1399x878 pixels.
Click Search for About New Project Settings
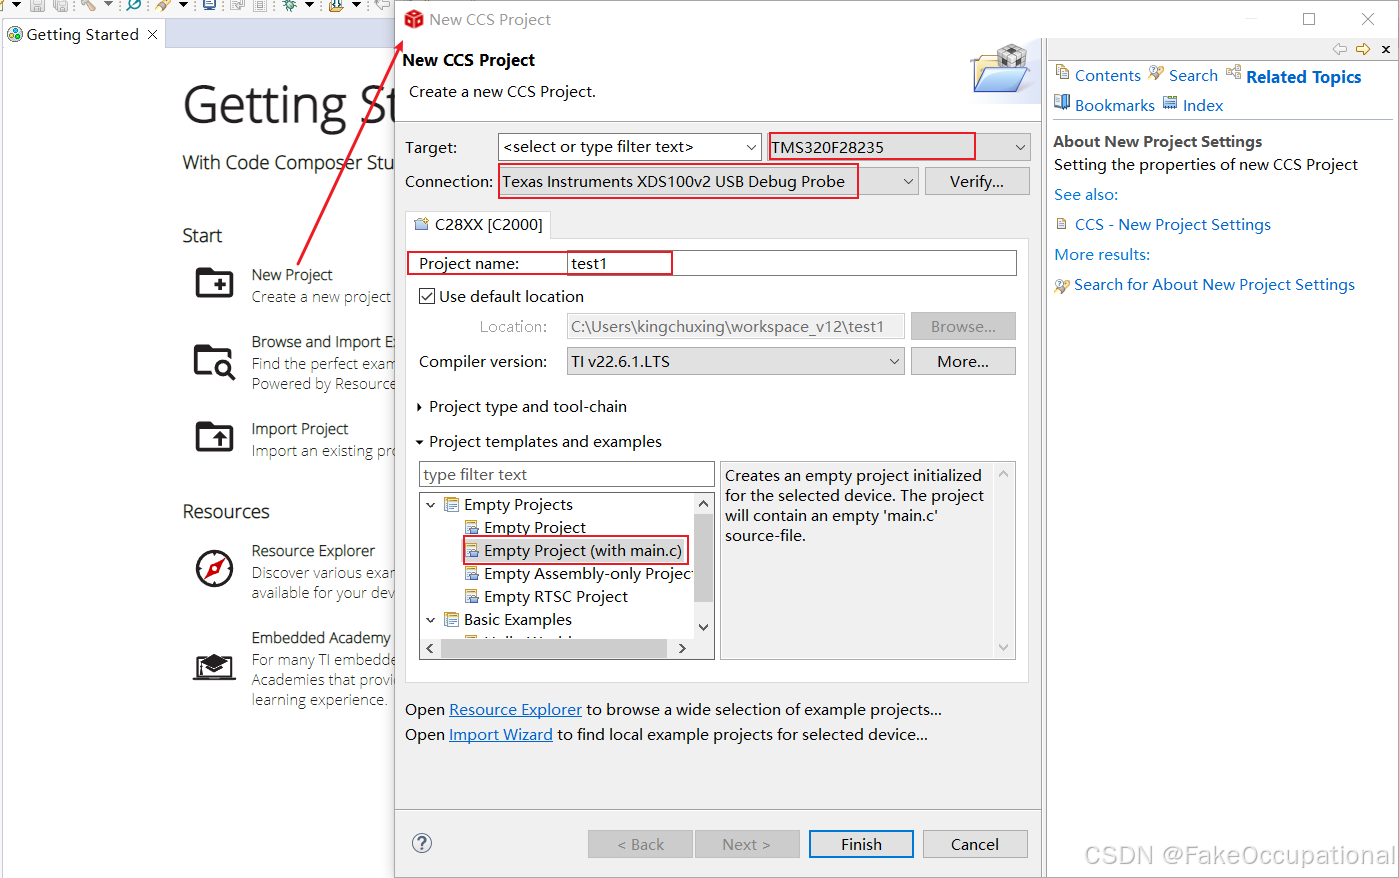coord(1214,285)
